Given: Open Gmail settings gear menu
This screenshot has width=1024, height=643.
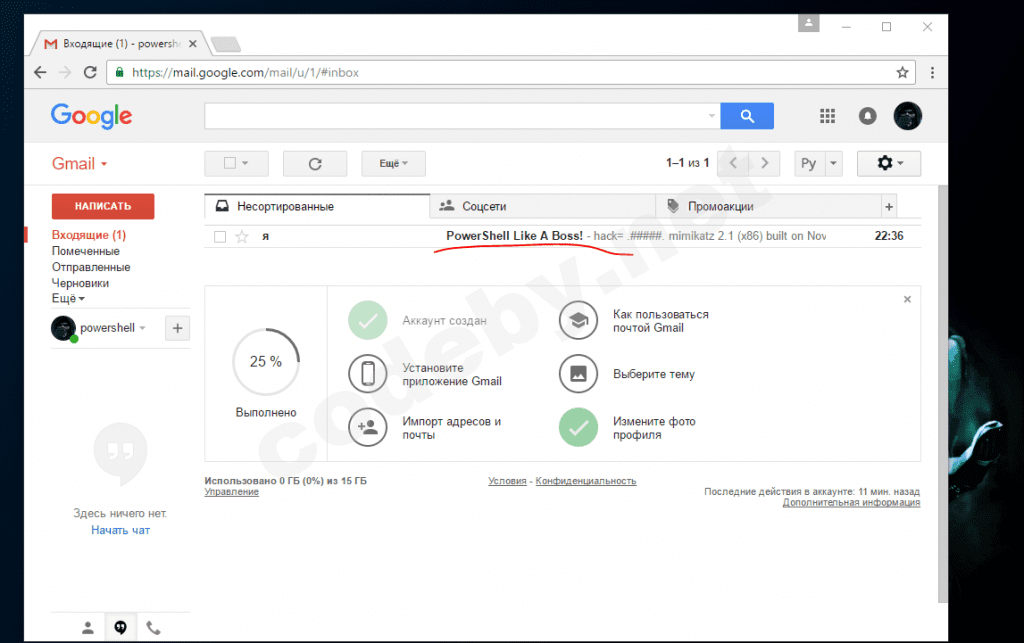Looking at the screenshot, I should click(889, 163).
